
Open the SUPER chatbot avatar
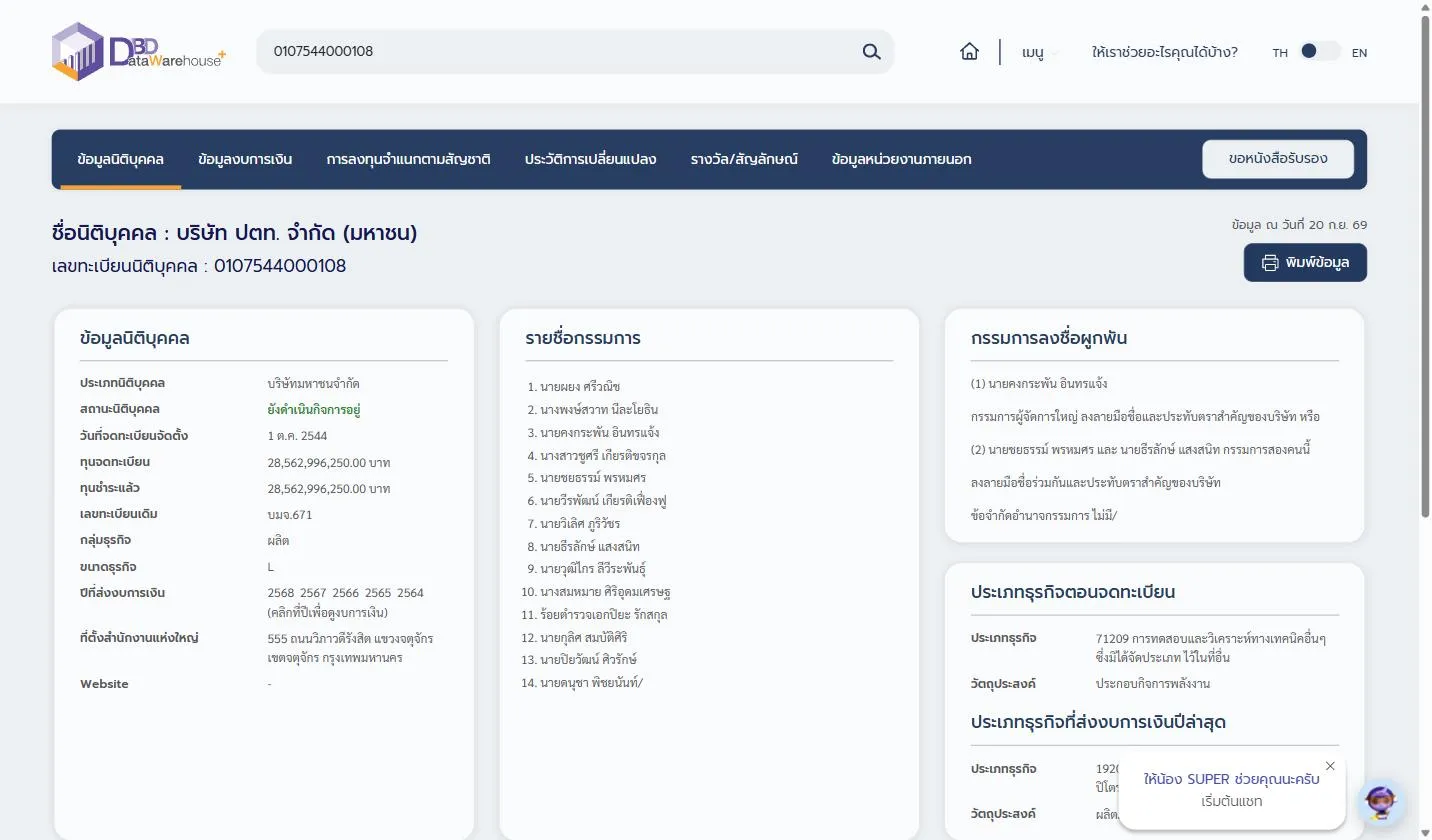pos(1380,802)
